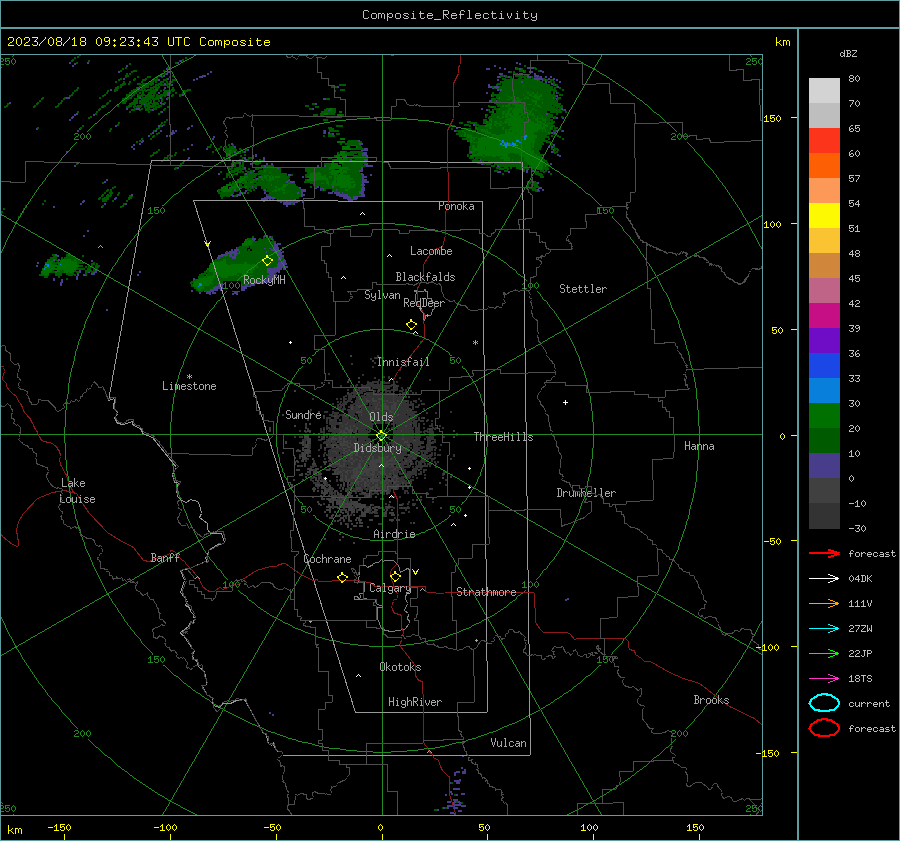Click the Blackfalds city label
Screen dimensions: 900x841
pos(425,277)
